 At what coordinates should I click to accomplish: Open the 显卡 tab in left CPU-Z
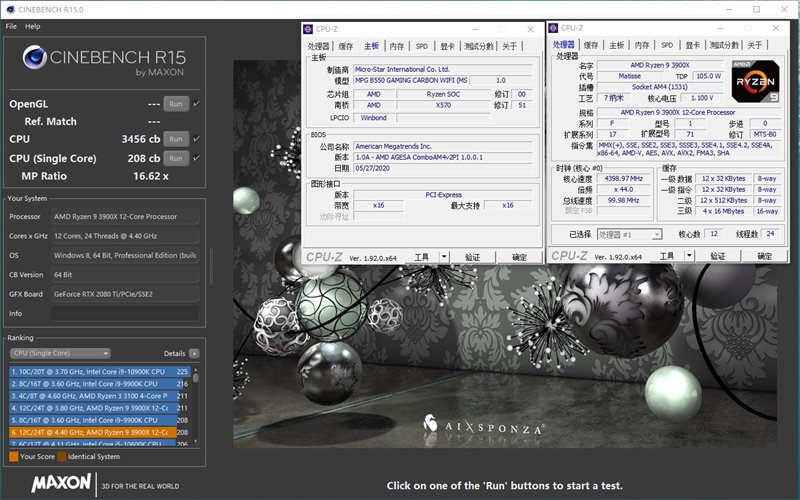point(447,46)
